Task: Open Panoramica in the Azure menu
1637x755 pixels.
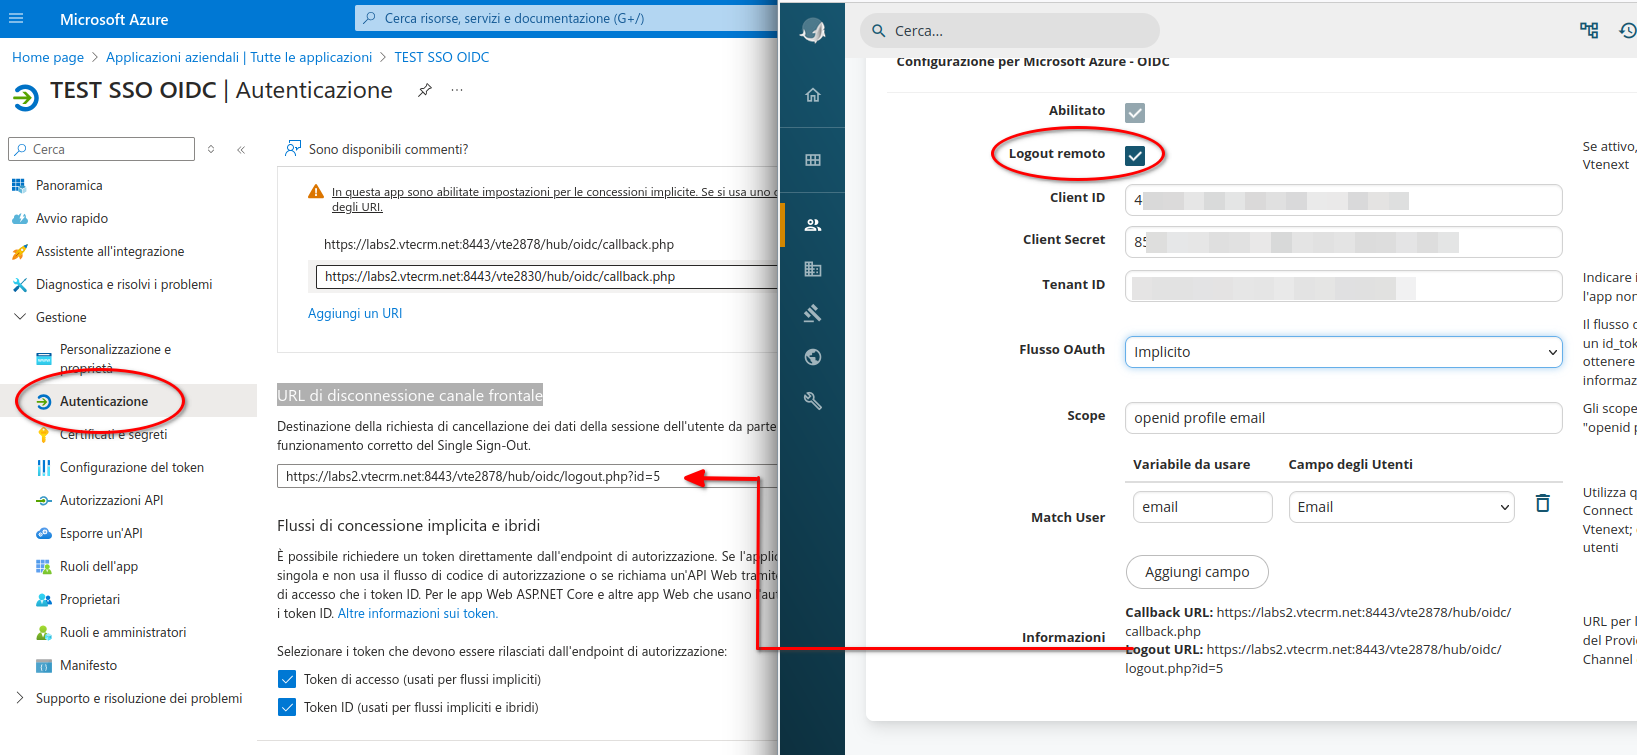Action: pos(69,185)
